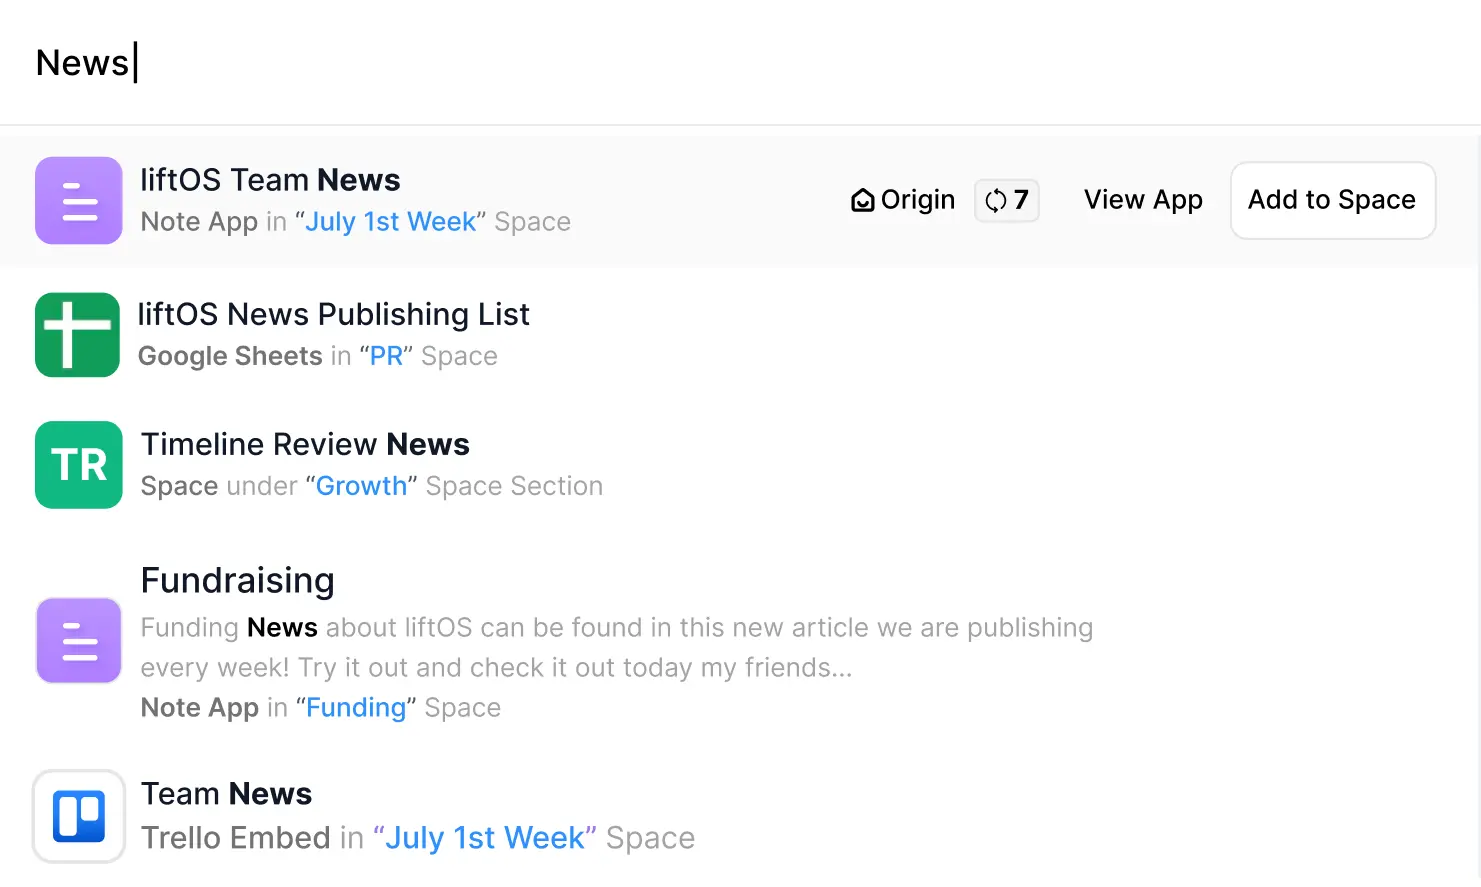
Task: Open the "Funding" space link
Action: (356, 708)
